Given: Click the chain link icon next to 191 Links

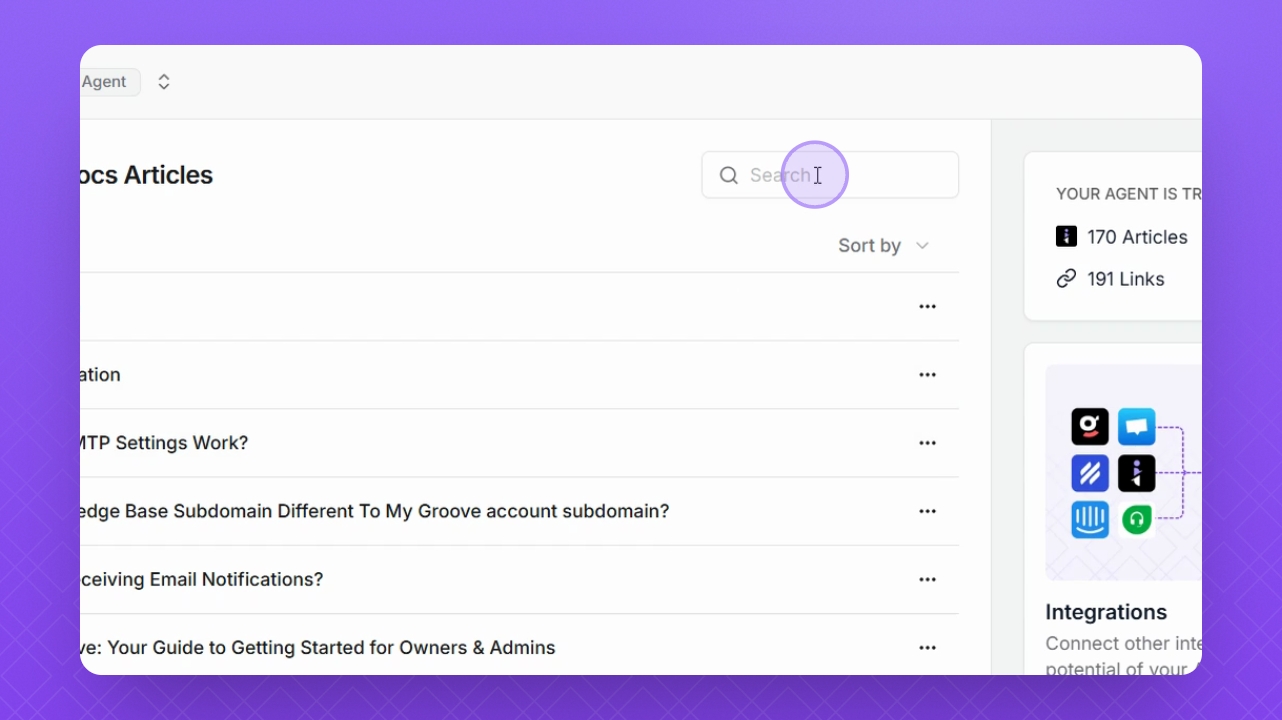Looking at the screenshot, I should pos(1066,279).
